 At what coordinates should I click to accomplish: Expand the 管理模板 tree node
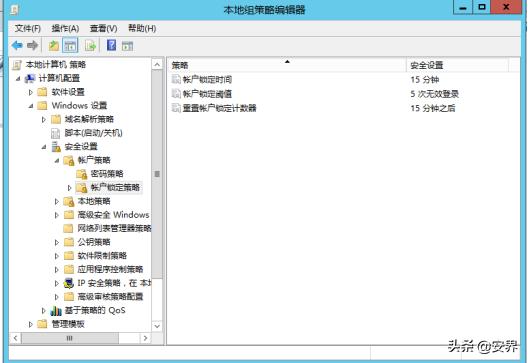click(x=31, y=324)
